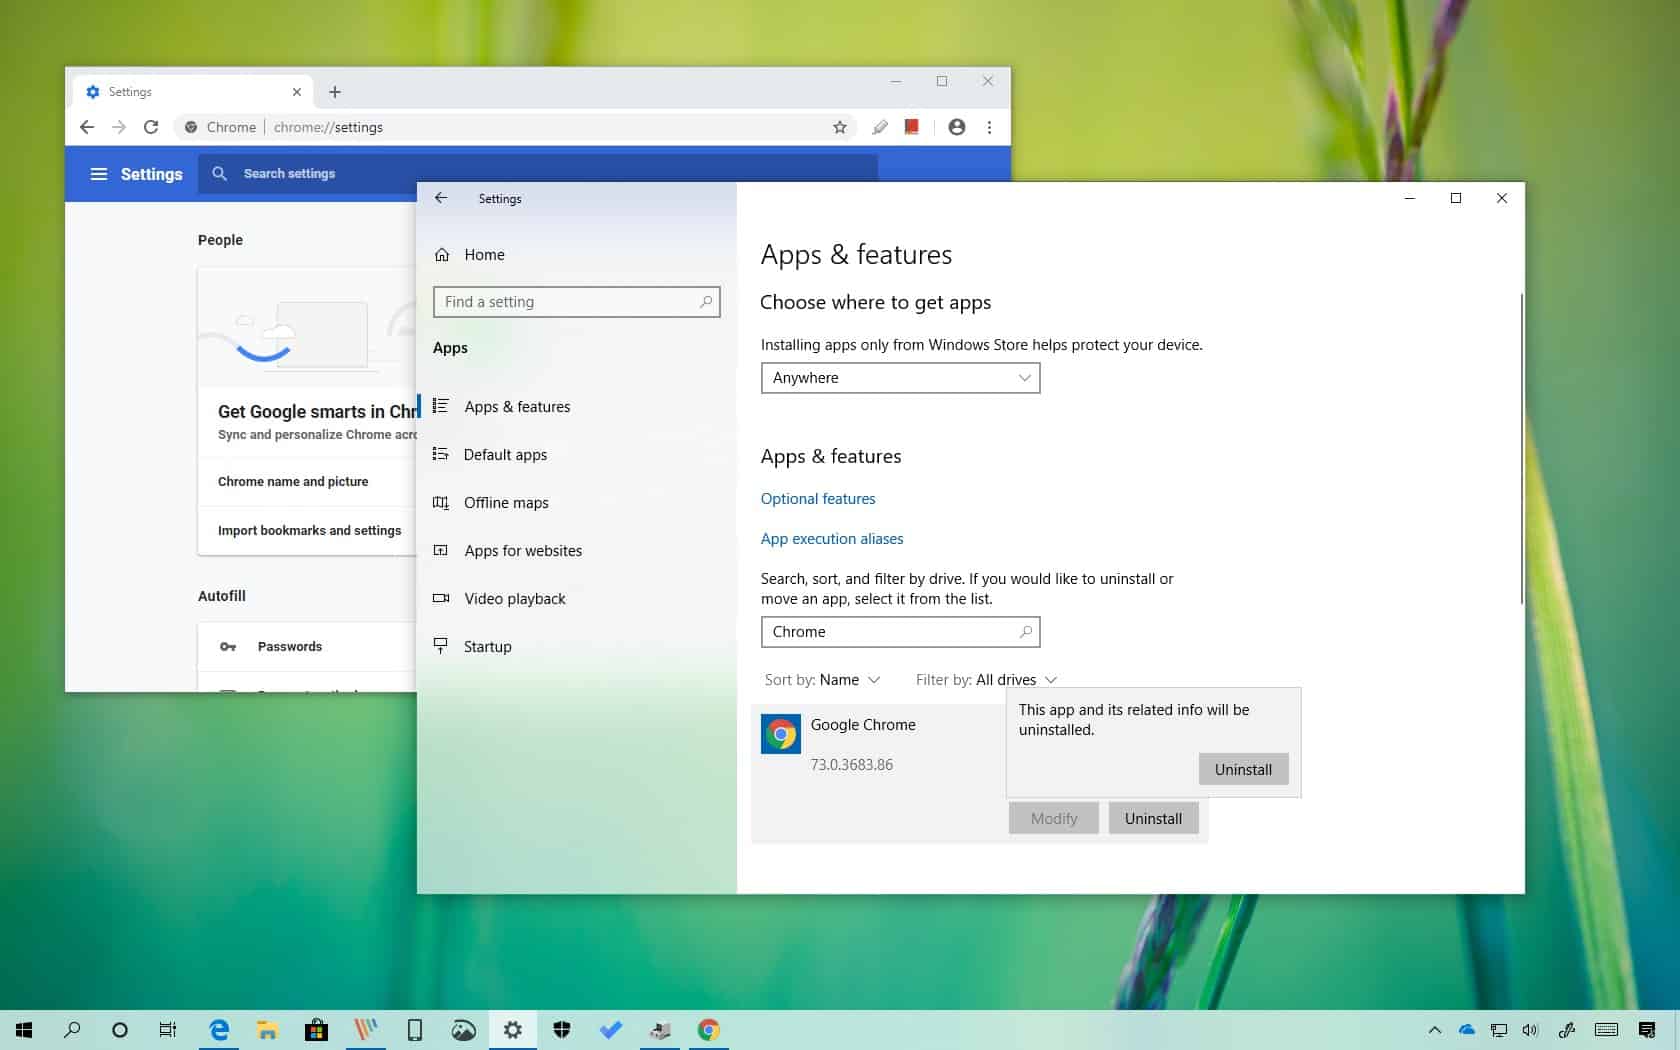Click the pen extension icon in Chrome
Image resolution: width=1680 pixels, height=1050 pixels.
tap(880, 127)
